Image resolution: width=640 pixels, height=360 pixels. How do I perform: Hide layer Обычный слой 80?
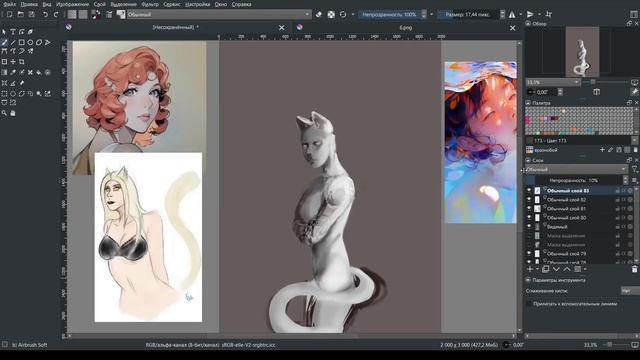(529, 218)
